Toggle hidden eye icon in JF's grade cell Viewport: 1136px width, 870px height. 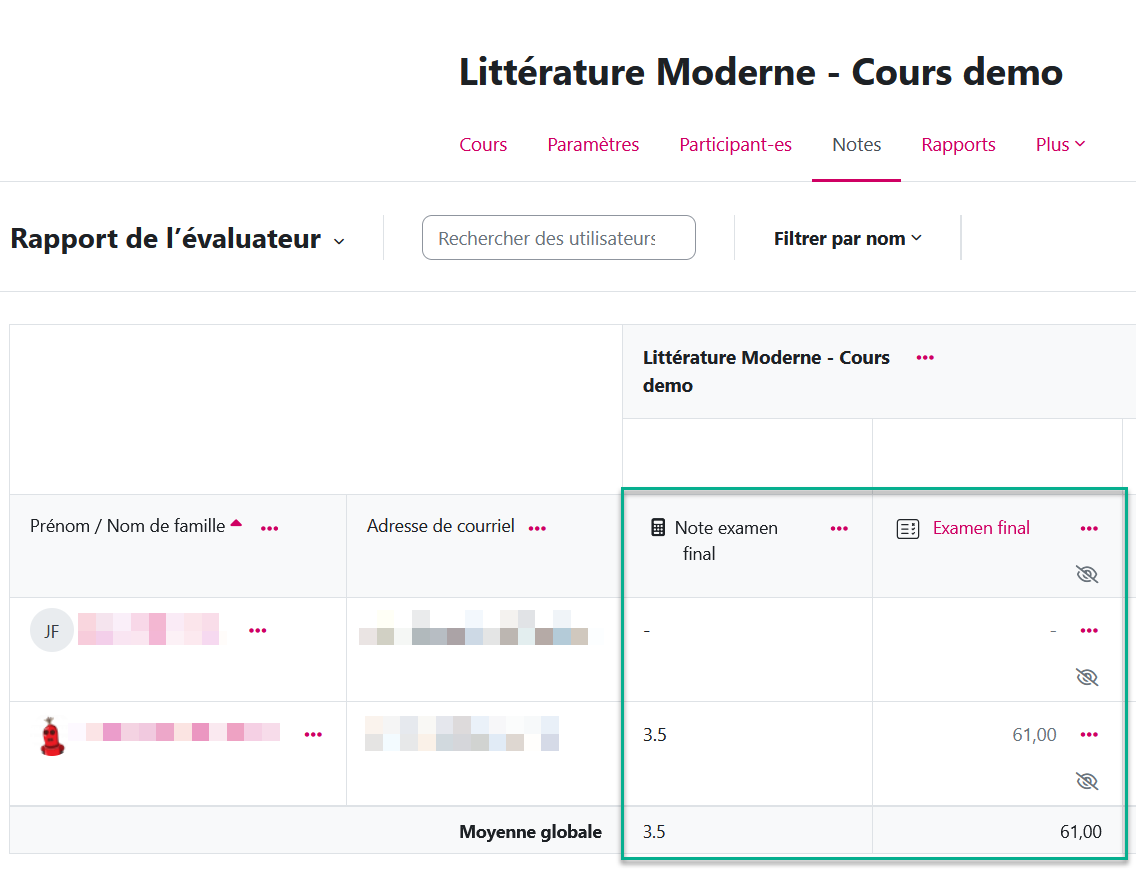pos(1087,677)
